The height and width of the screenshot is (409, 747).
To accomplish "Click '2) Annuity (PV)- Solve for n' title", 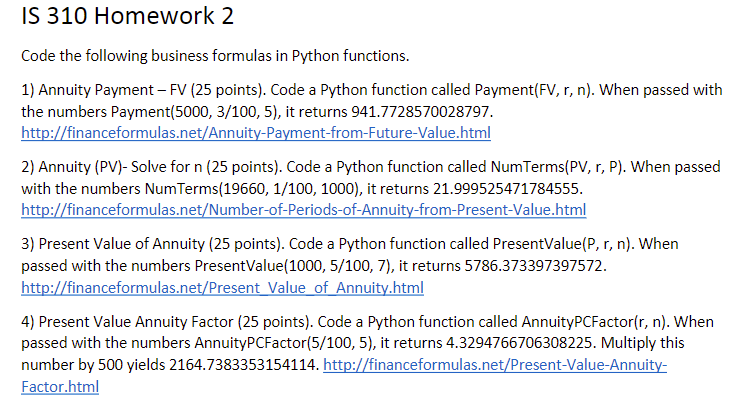I will point(112,167).
